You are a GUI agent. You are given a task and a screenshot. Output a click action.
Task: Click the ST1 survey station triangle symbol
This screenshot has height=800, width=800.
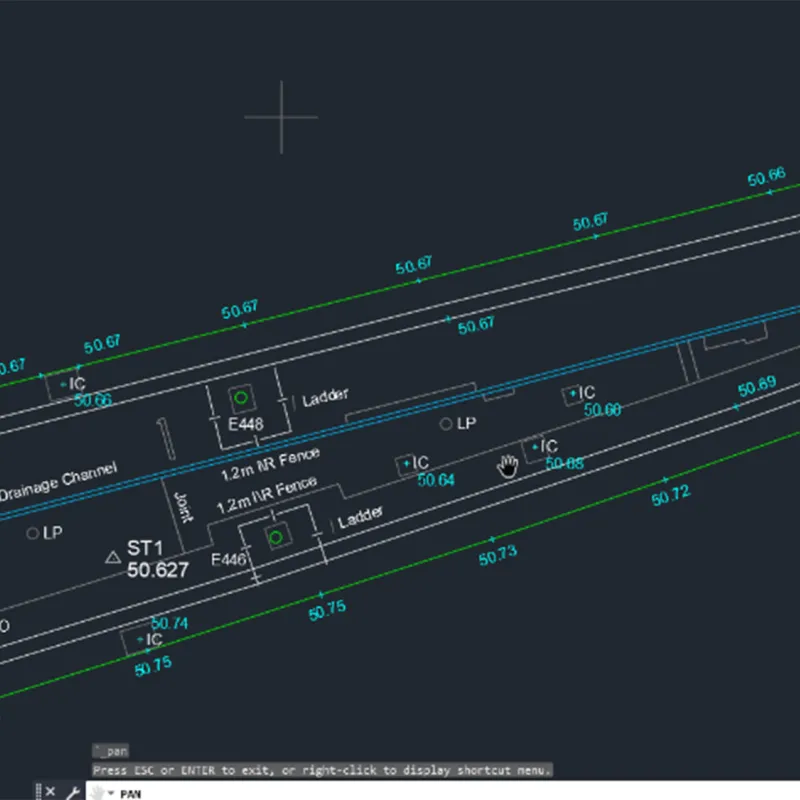[x=113, y=557]
